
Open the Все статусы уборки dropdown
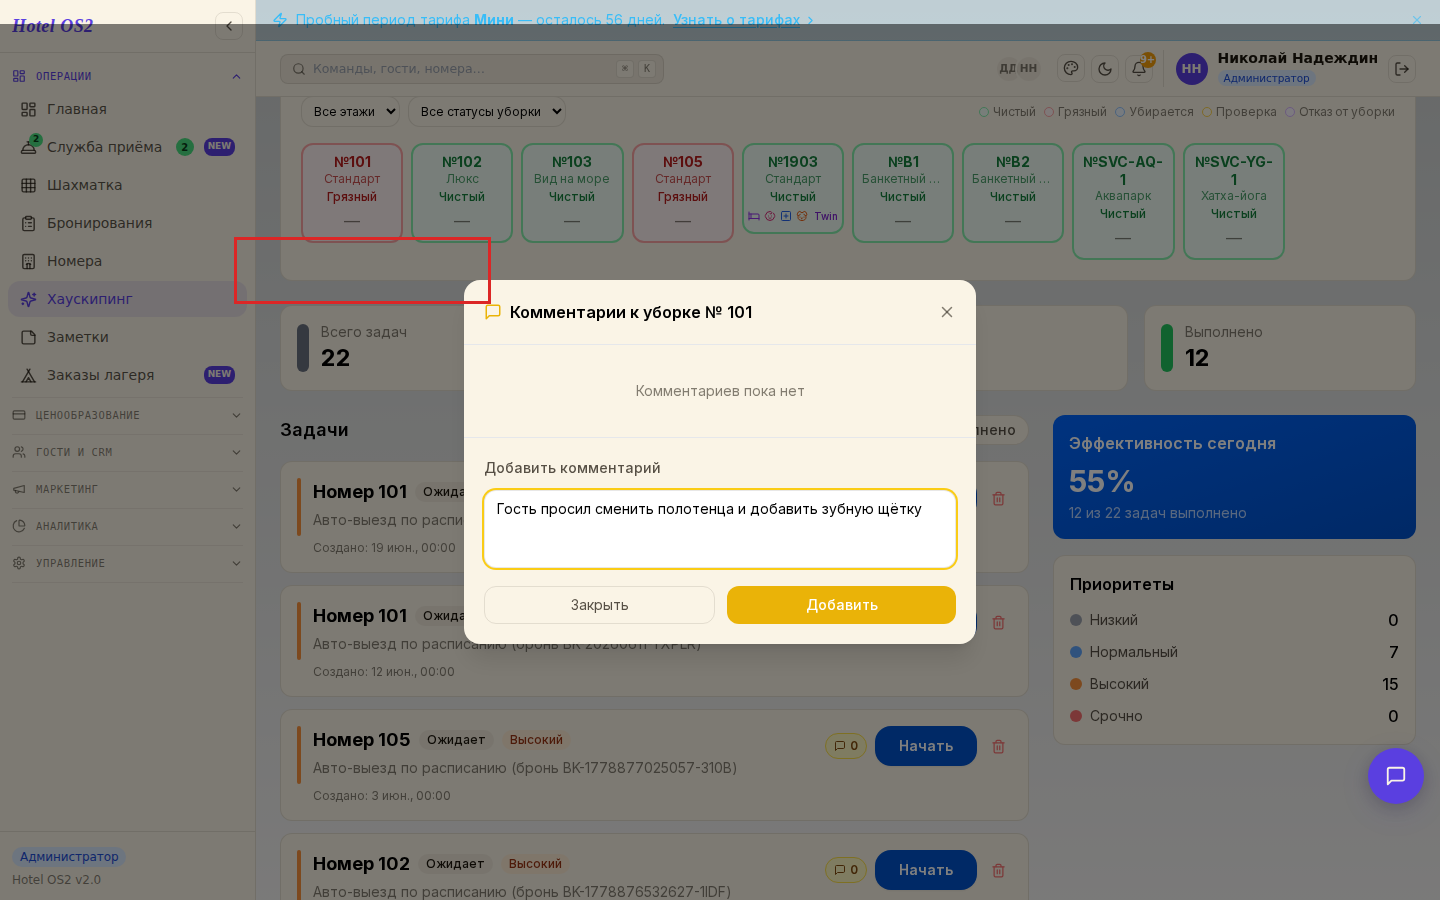[x=487, y=112]
